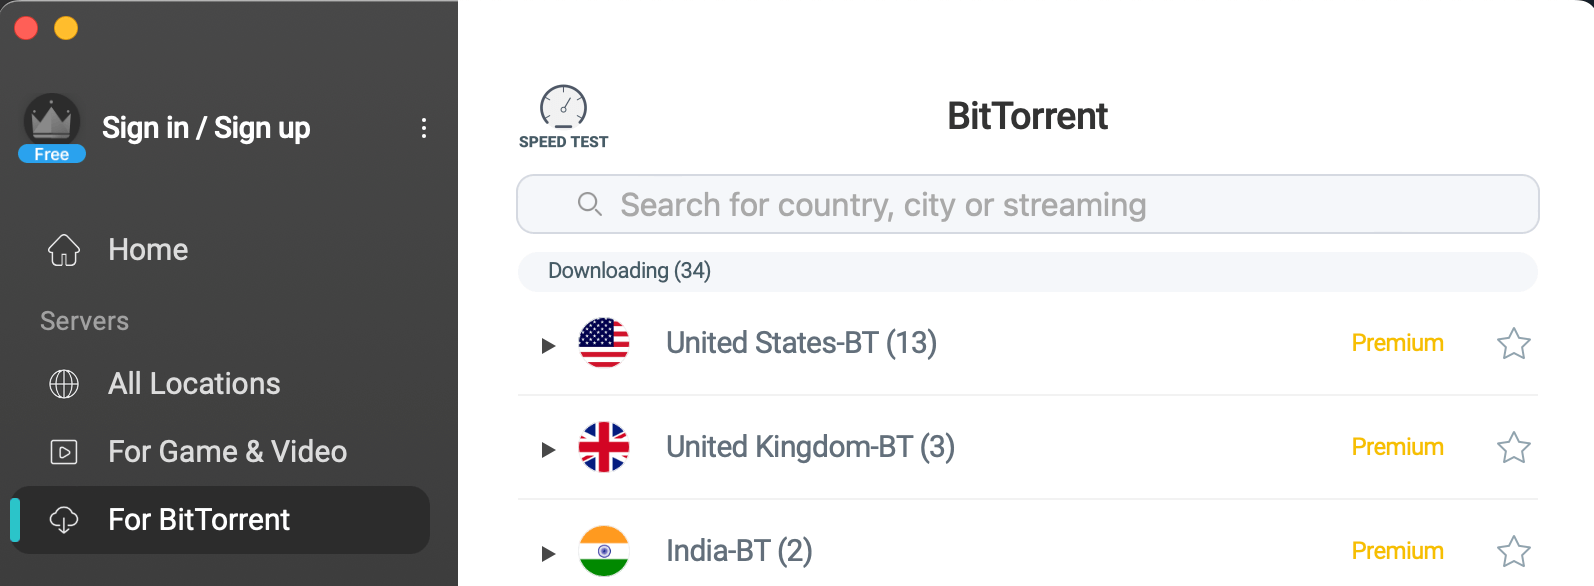Screen dimensions: 1594x586
Task: Expand the United States-BT server list
Action: pos(548,346)
